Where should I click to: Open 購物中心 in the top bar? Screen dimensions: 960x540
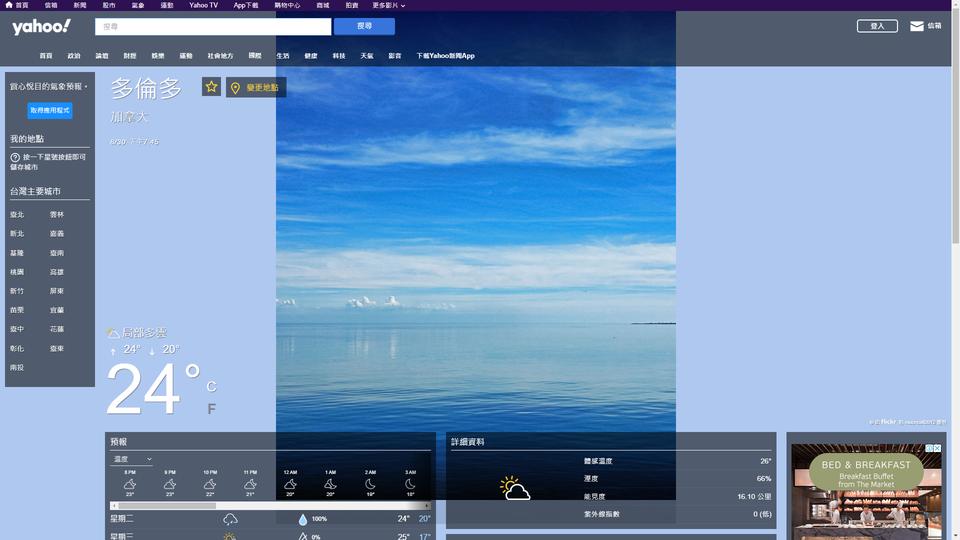(287, 5)
